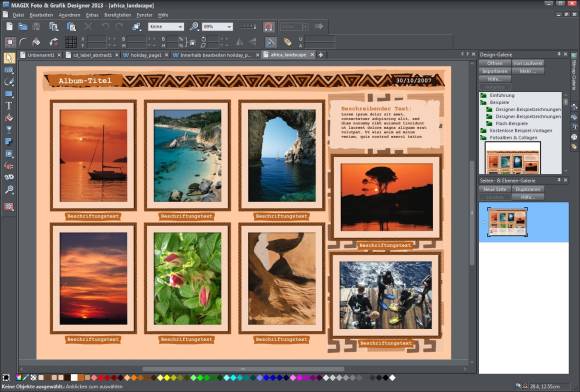Add a new document tab with plus
The height and width of the screenshot is (392, 580).
click(321, 55)
